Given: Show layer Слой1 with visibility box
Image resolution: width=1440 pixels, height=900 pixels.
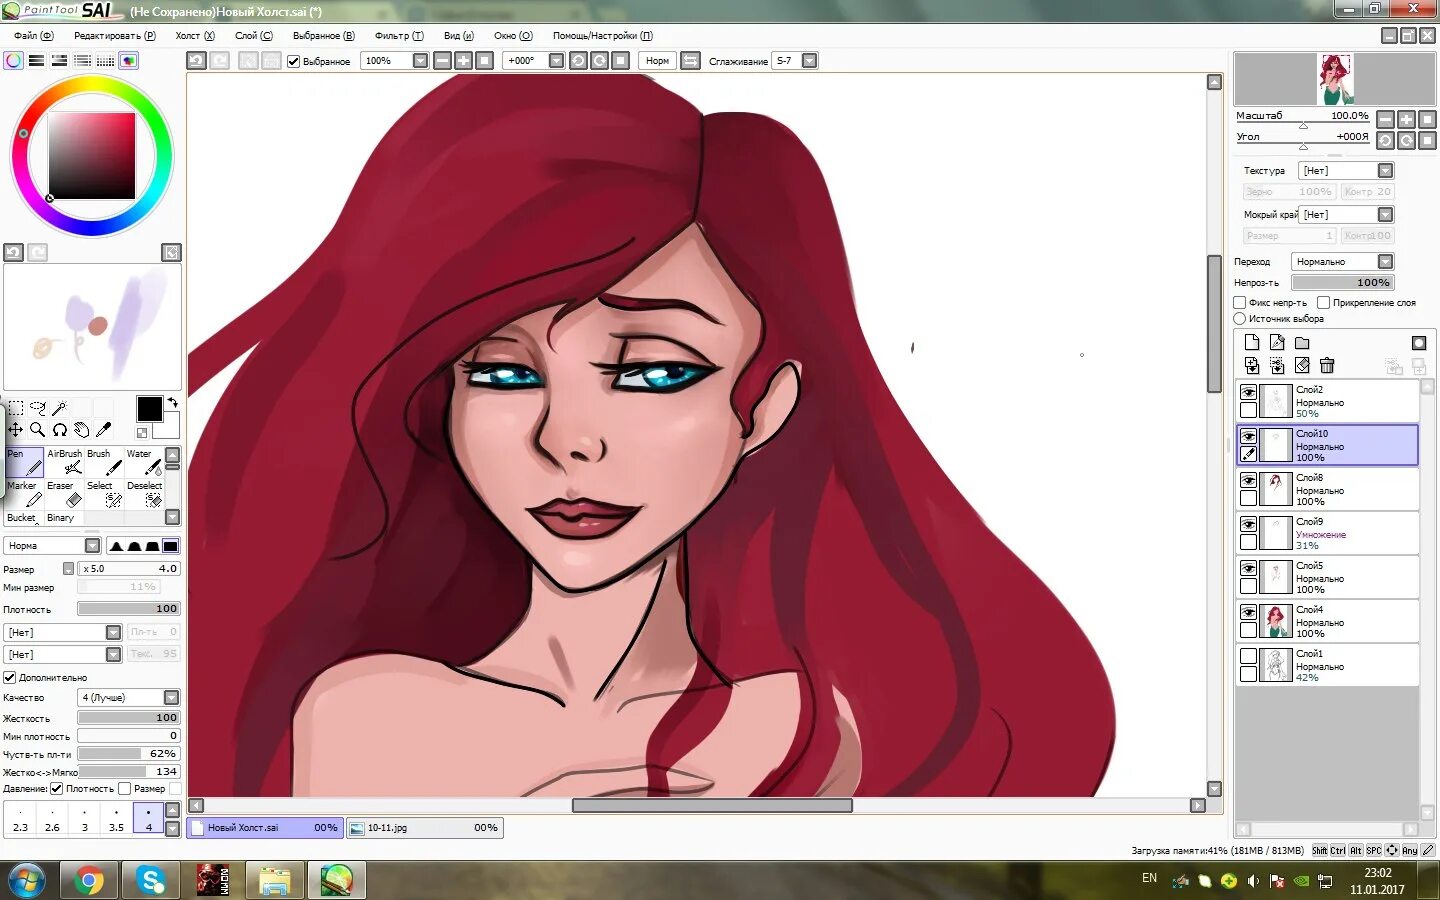Looking at the screenshot, I should coord(1248,657).
